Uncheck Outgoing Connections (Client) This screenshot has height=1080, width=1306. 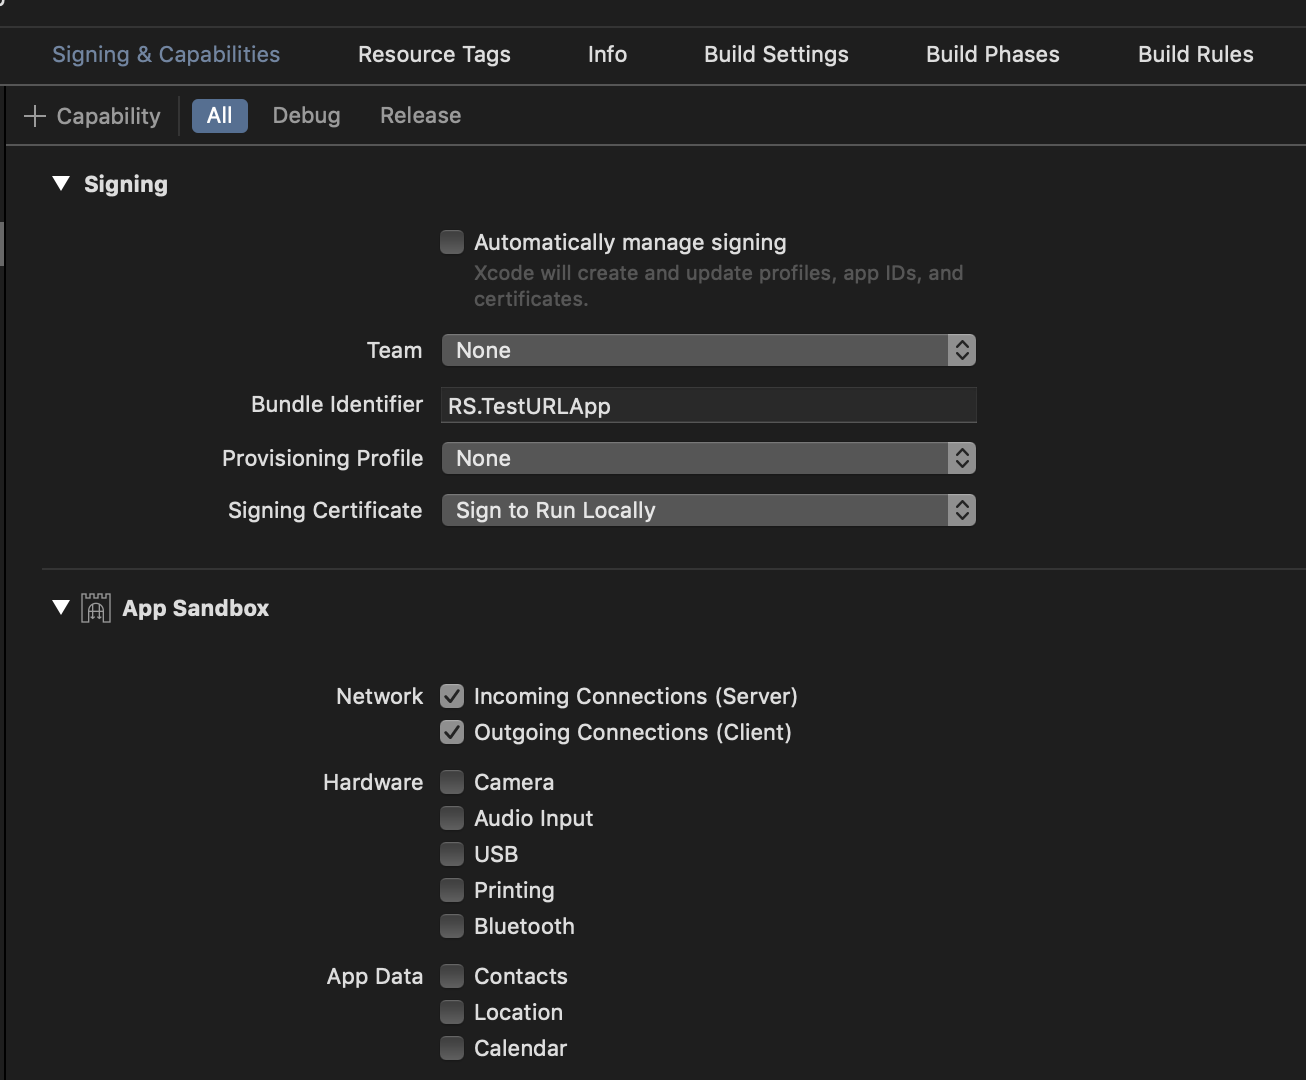(452, 732)
